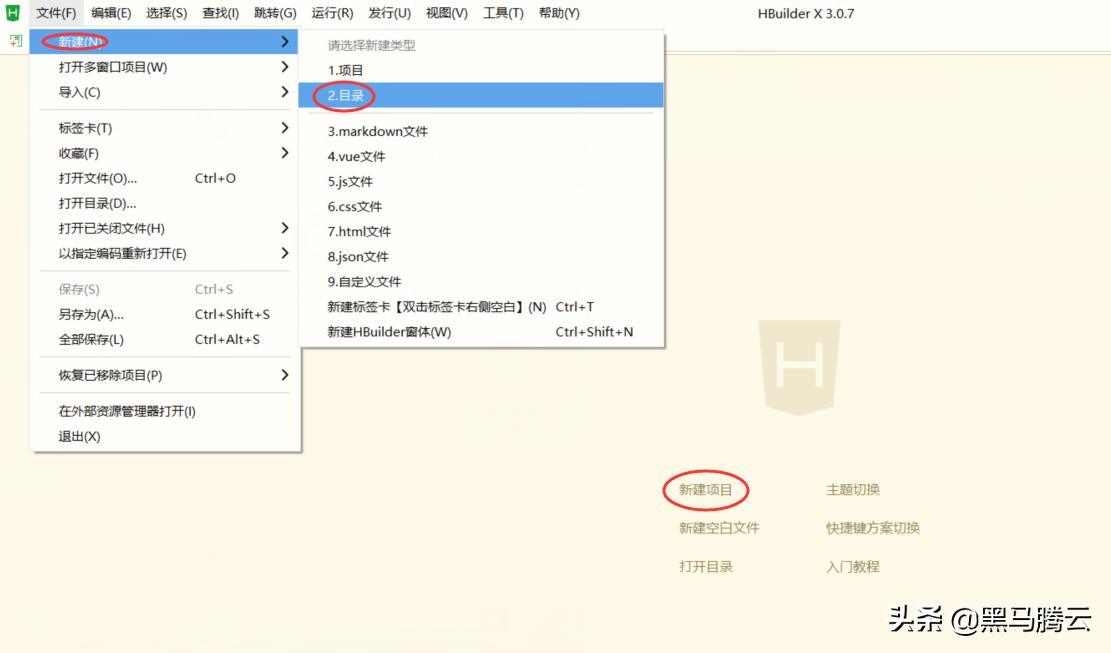Open the 视图(V) menu
This screenshot has width=1111, height=653.
tap(446, 13)
